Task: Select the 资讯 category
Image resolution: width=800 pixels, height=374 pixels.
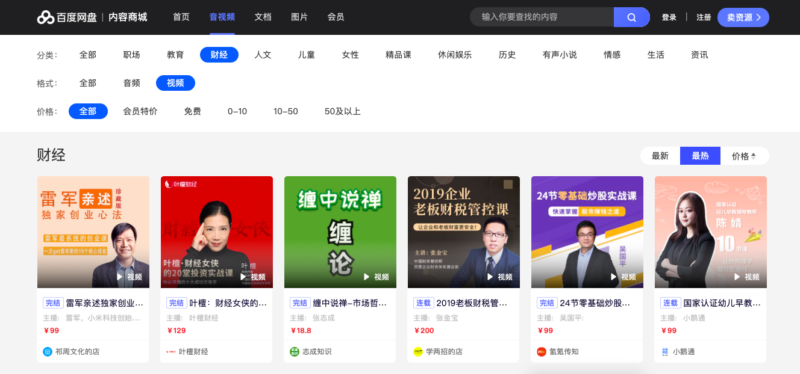Action: pyautogui.click(x=699, y=55)
